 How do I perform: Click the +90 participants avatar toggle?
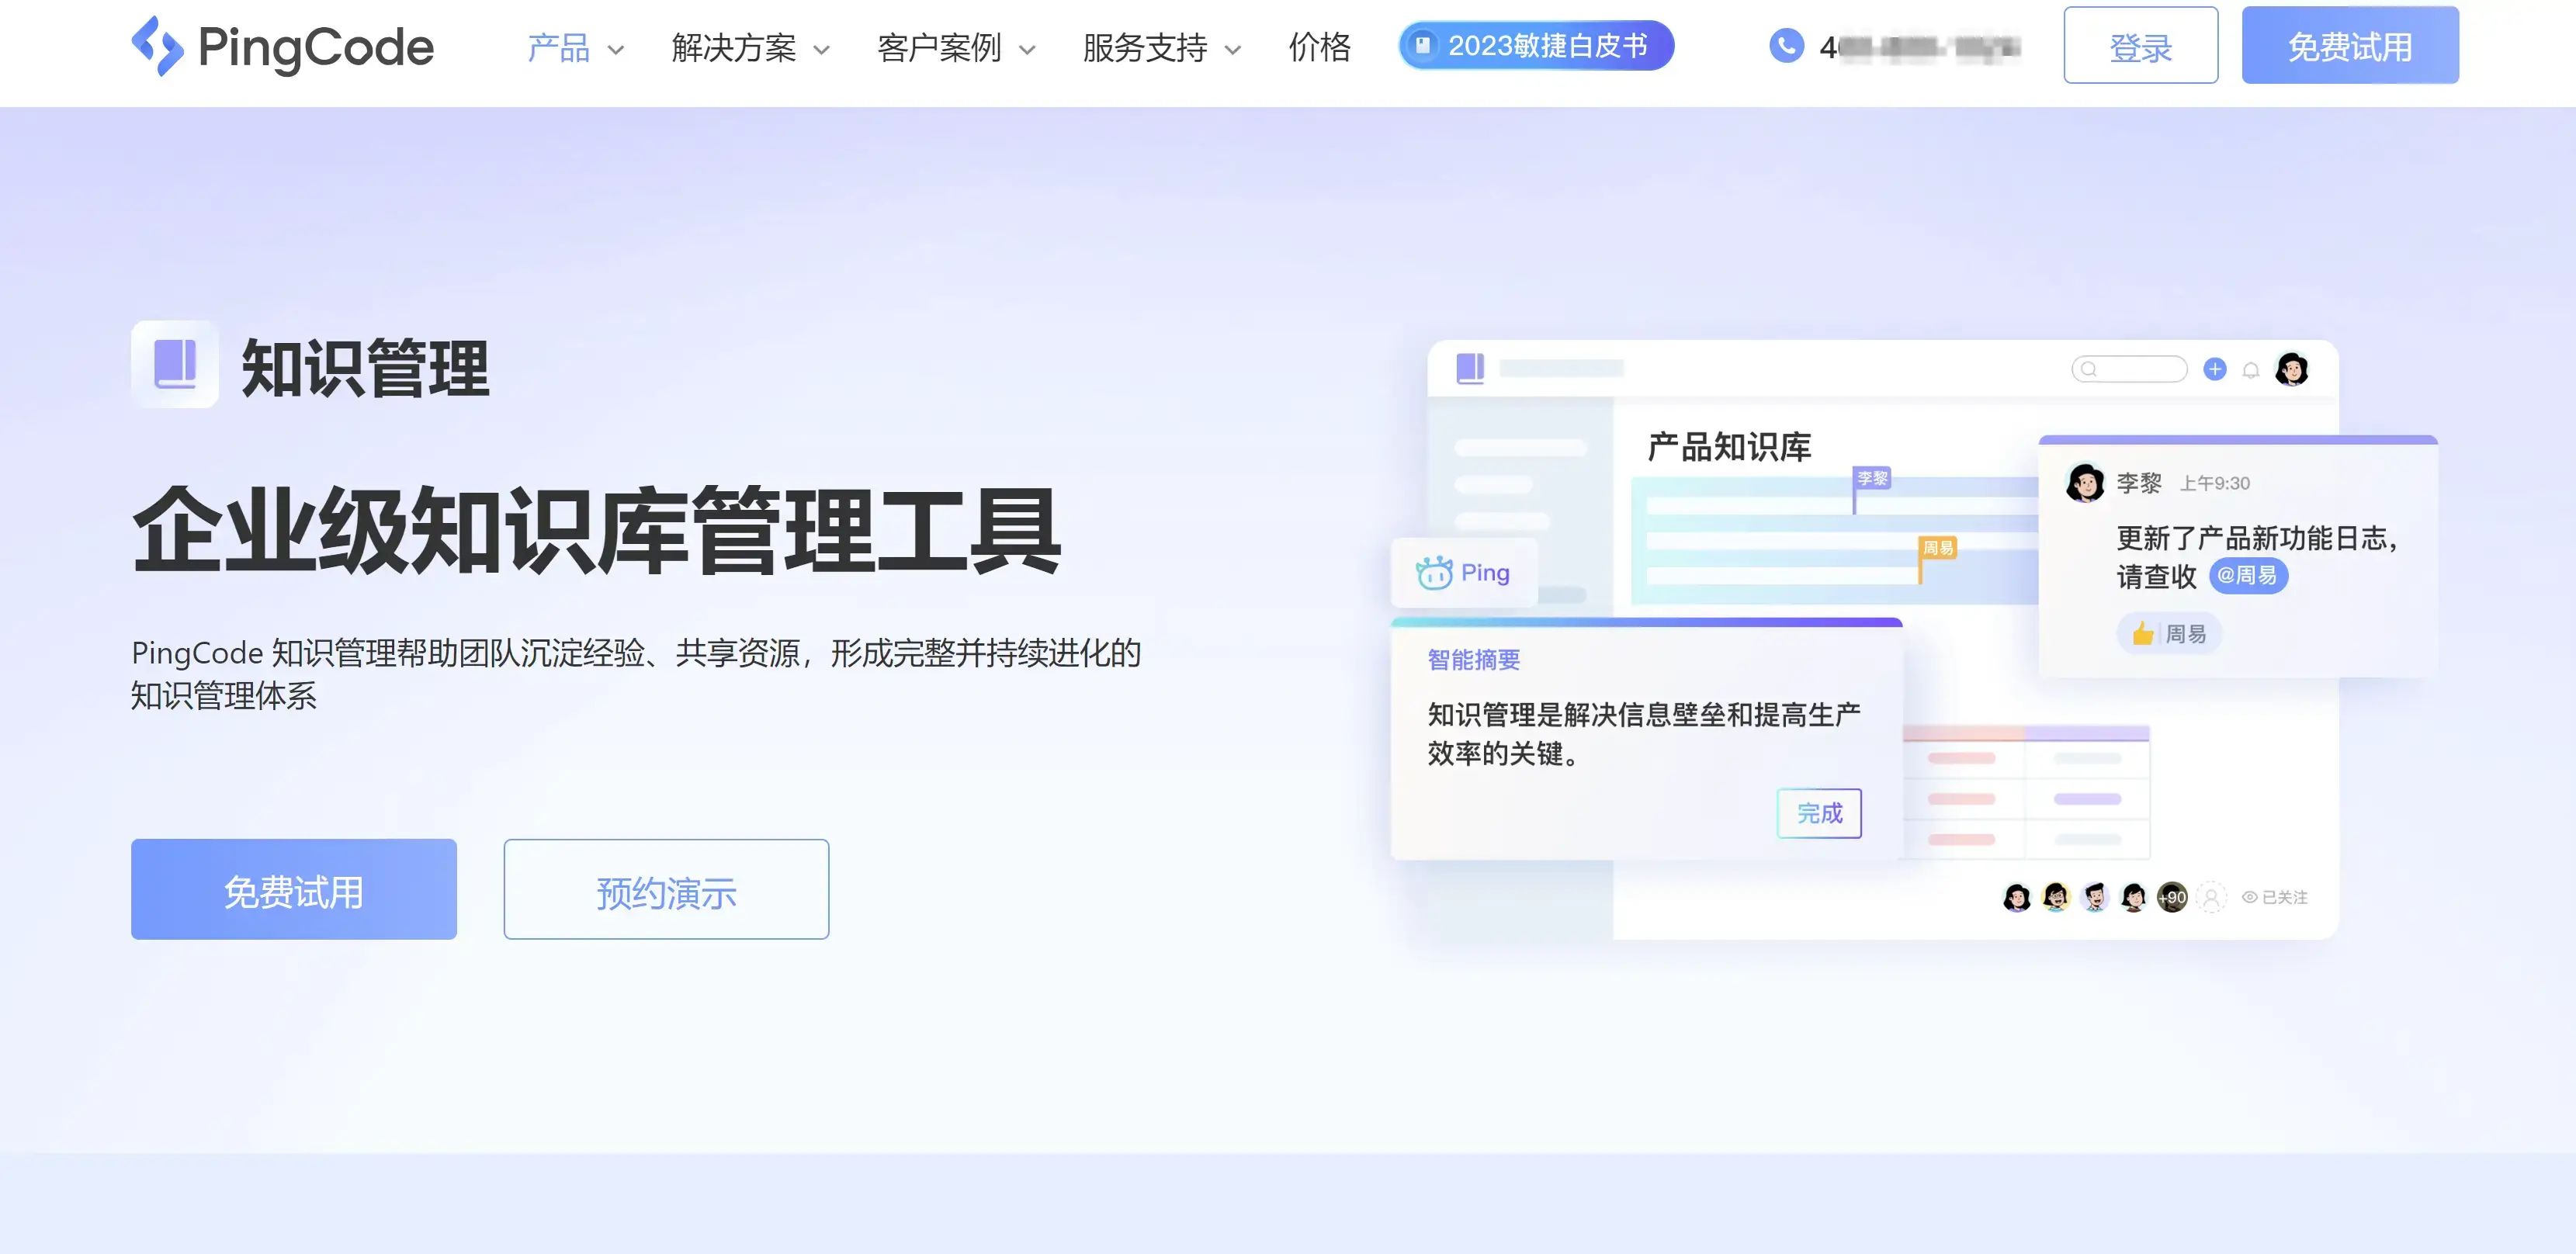click(x=2172, y=897)
